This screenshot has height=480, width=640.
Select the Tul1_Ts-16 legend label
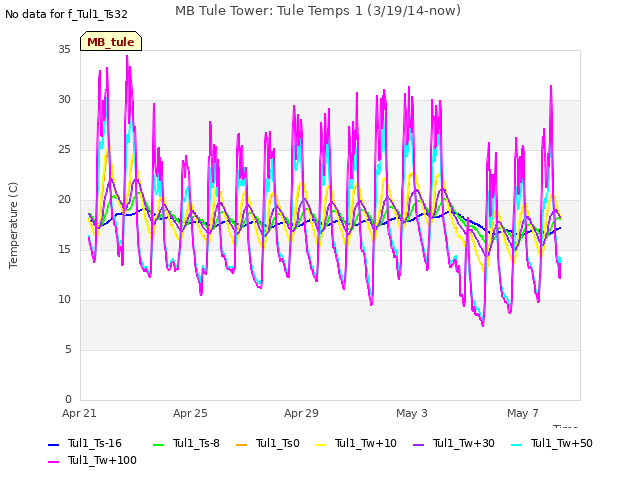point(95,443)
